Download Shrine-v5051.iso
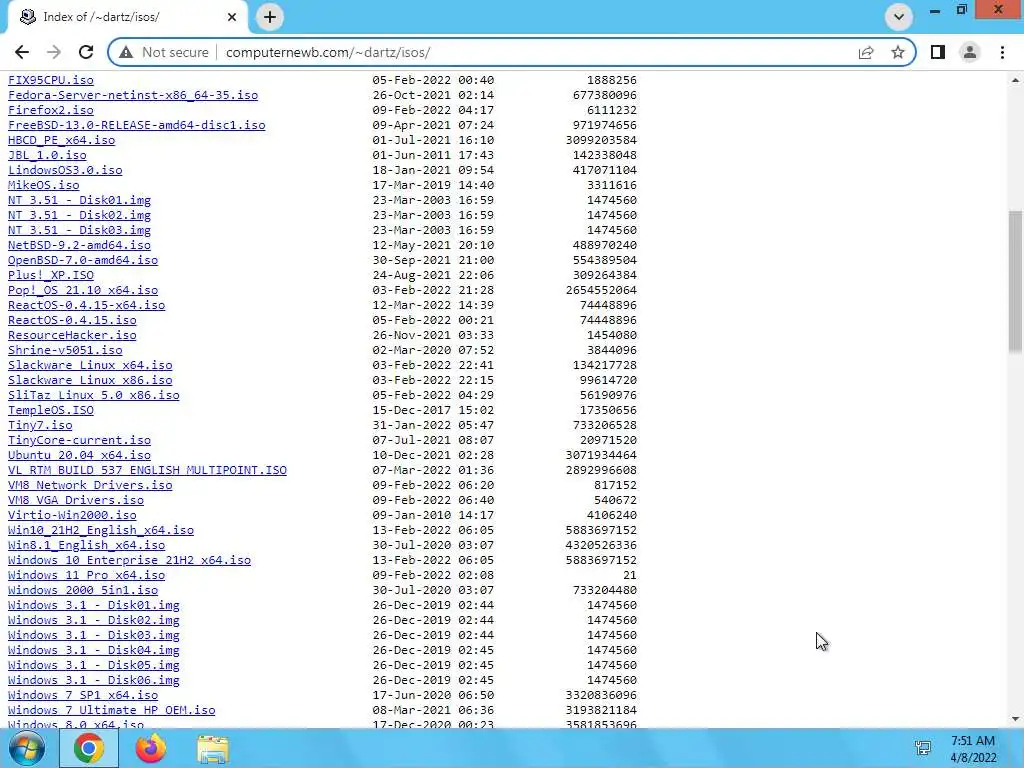The height and width of the screenshot is (768, 1024). [x=65, y=350]
